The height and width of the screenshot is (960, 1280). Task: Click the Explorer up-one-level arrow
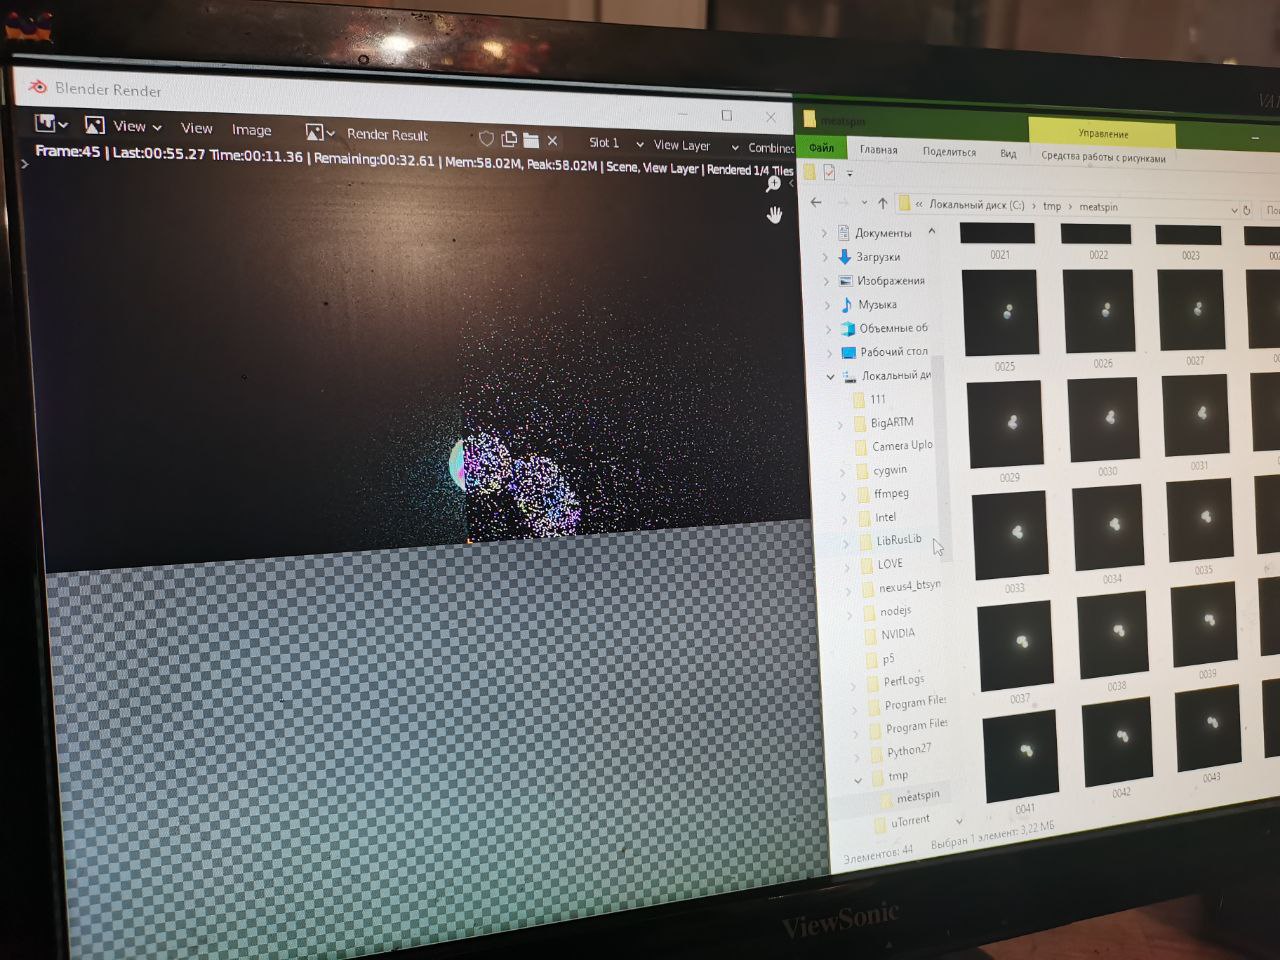click(882, 204)
